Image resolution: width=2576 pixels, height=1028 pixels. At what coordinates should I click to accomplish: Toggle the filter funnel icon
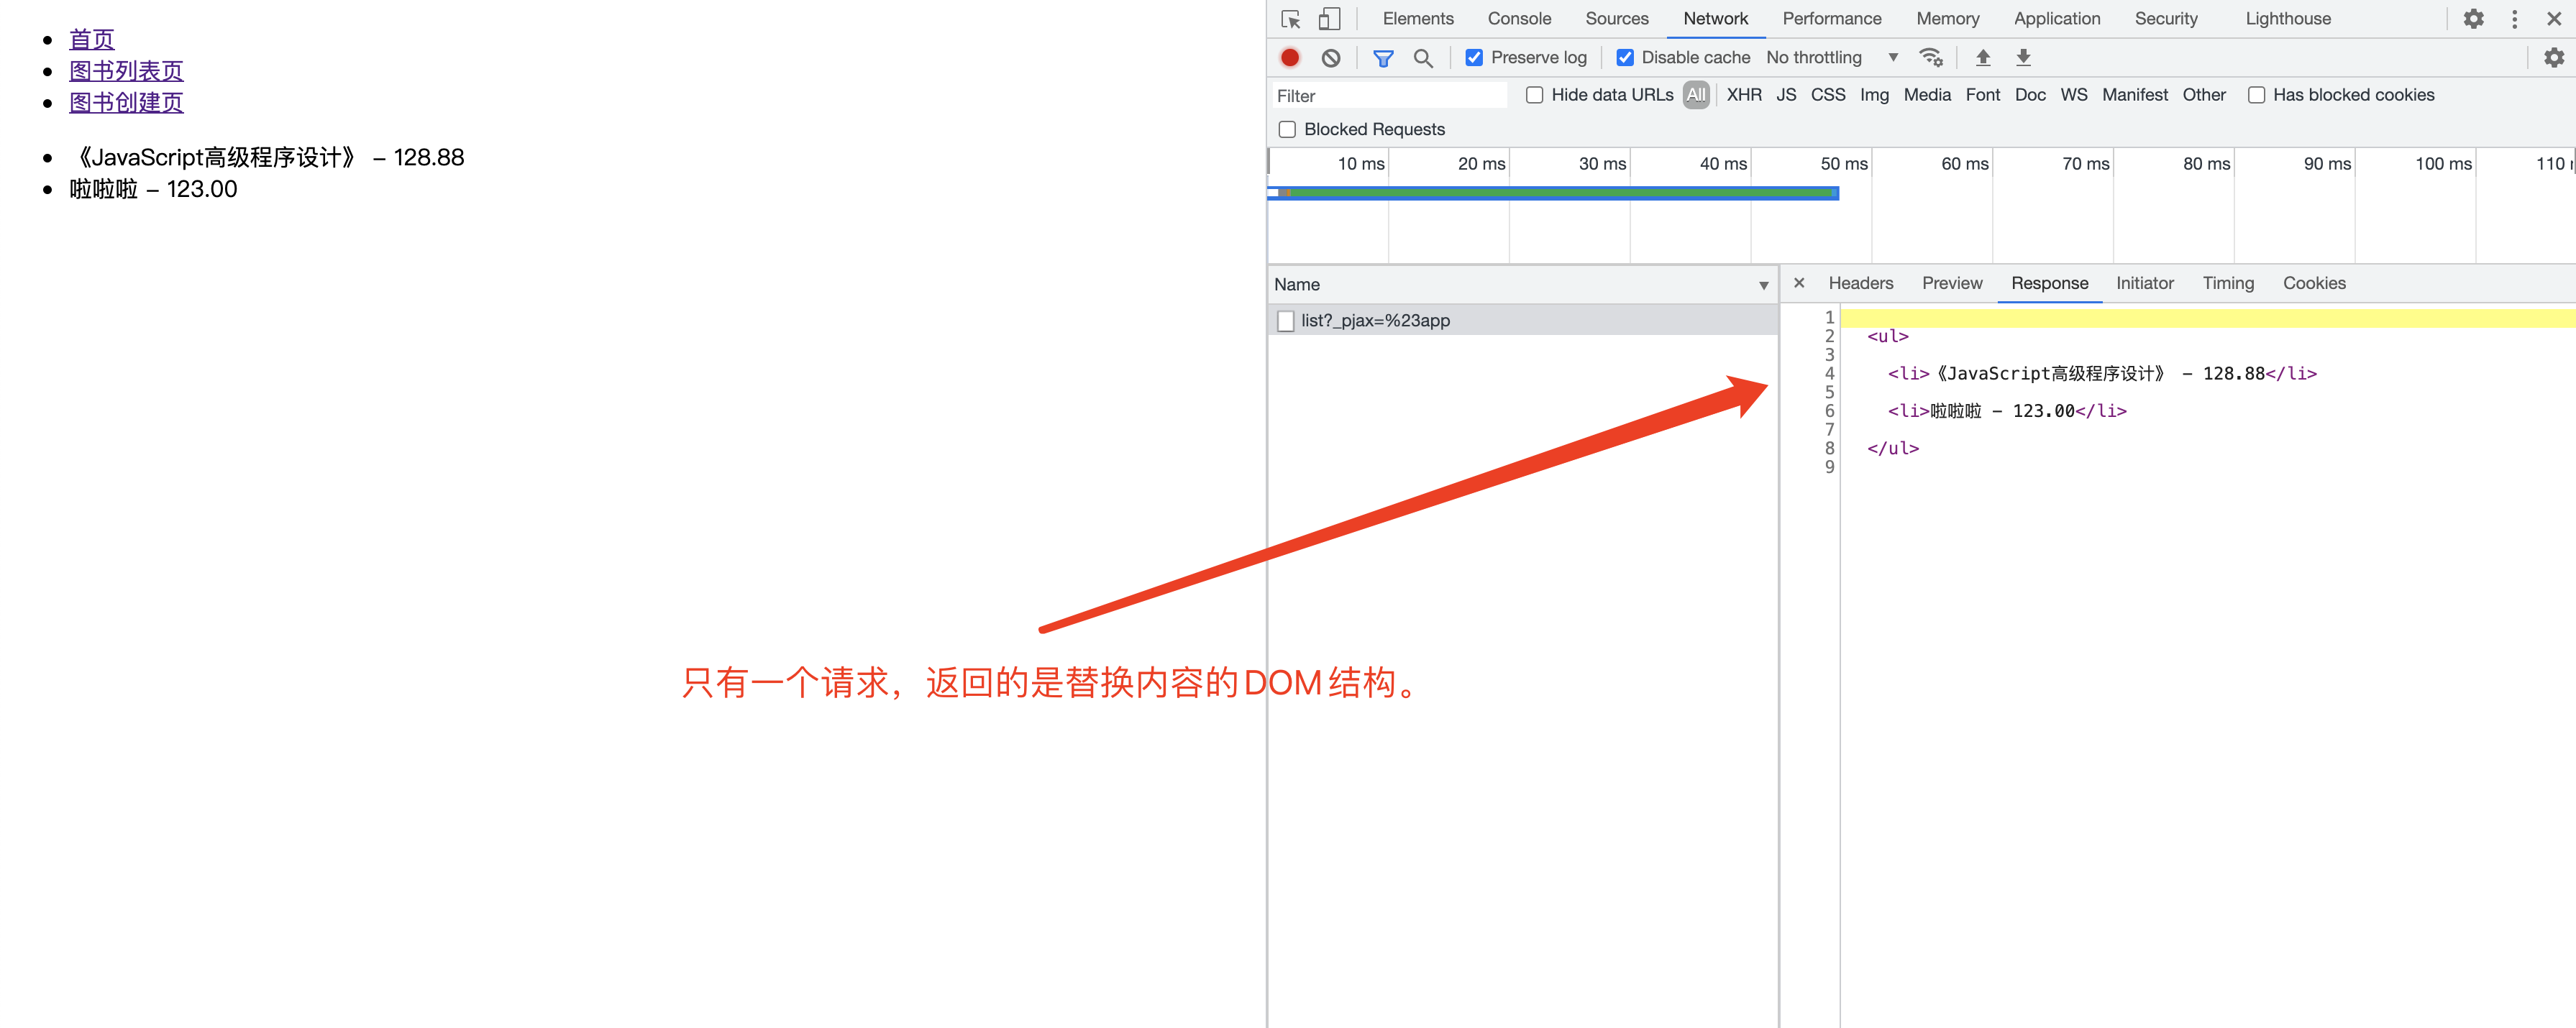point(1383,58)
